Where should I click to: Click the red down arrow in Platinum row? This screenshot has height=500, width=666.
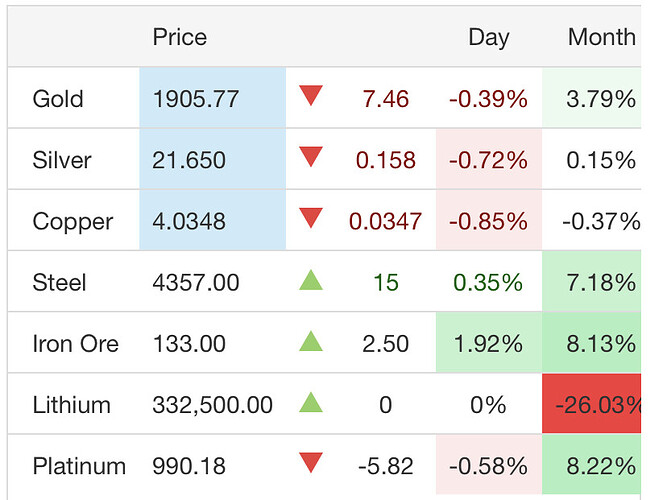pos(312,463)
